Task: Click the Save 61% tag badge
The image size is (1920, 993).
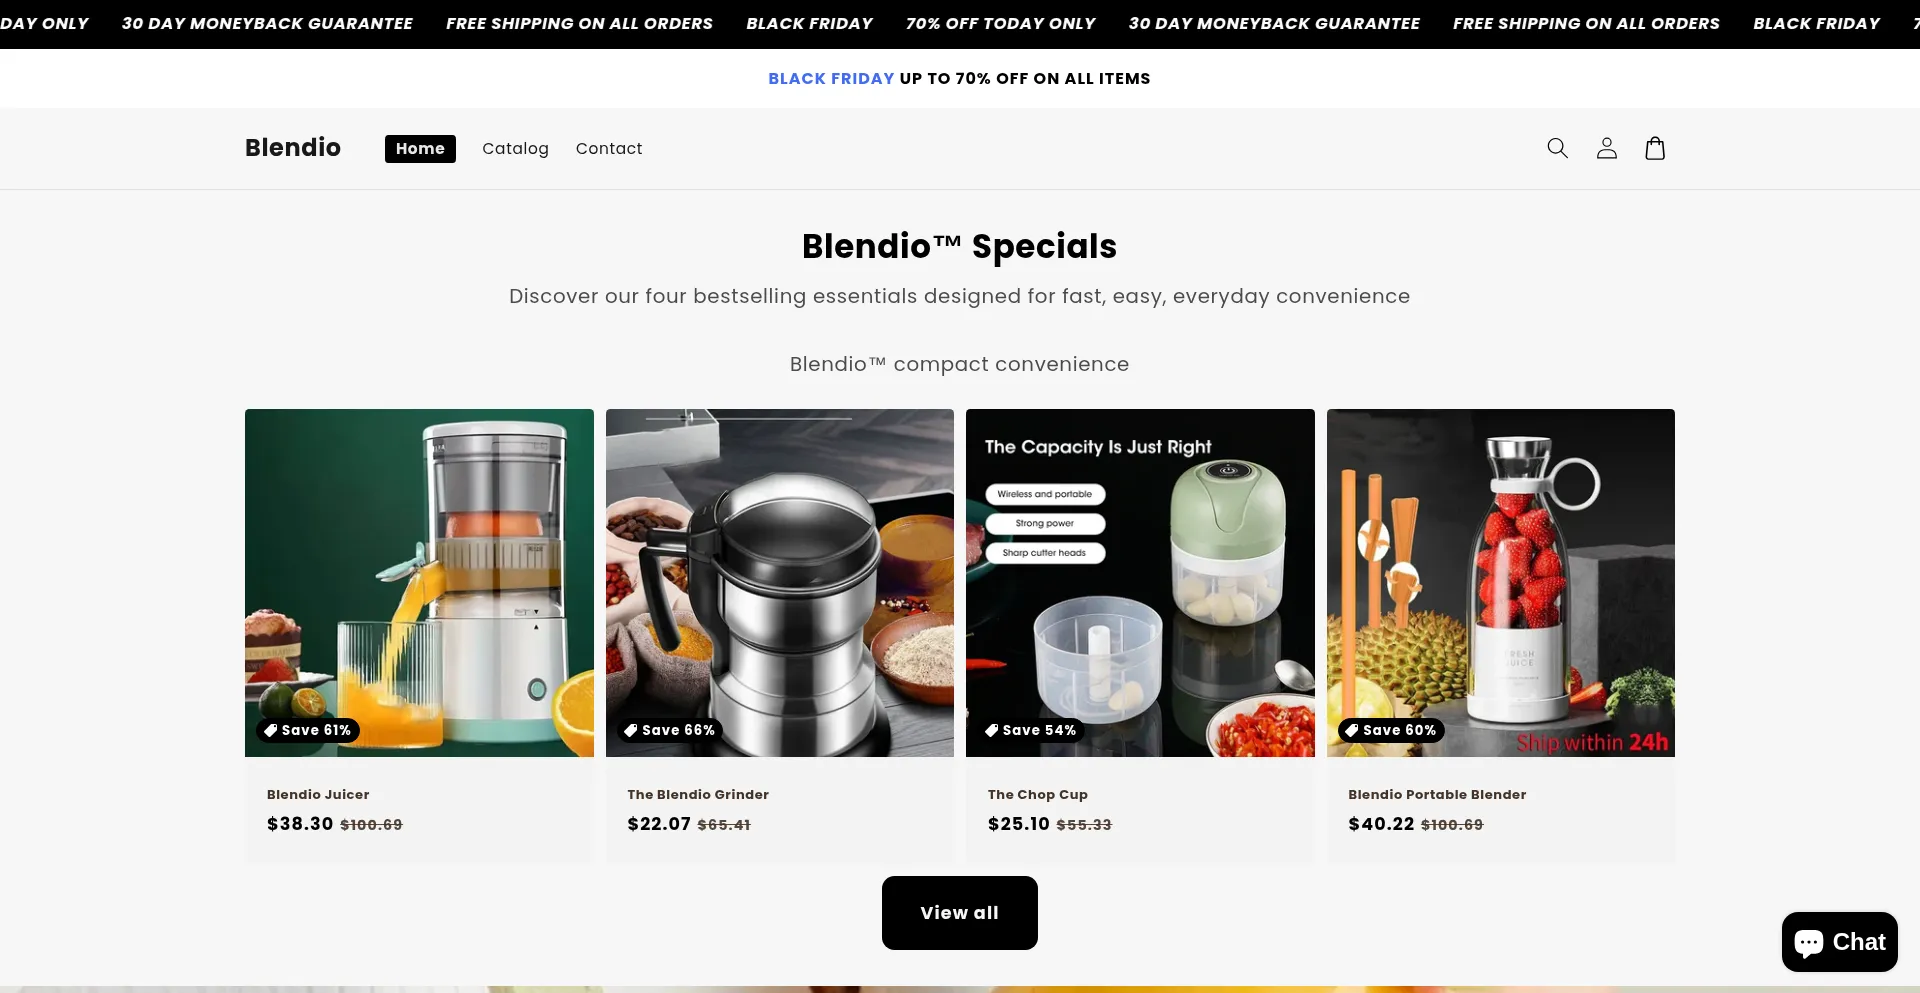Action: point(308,730)
